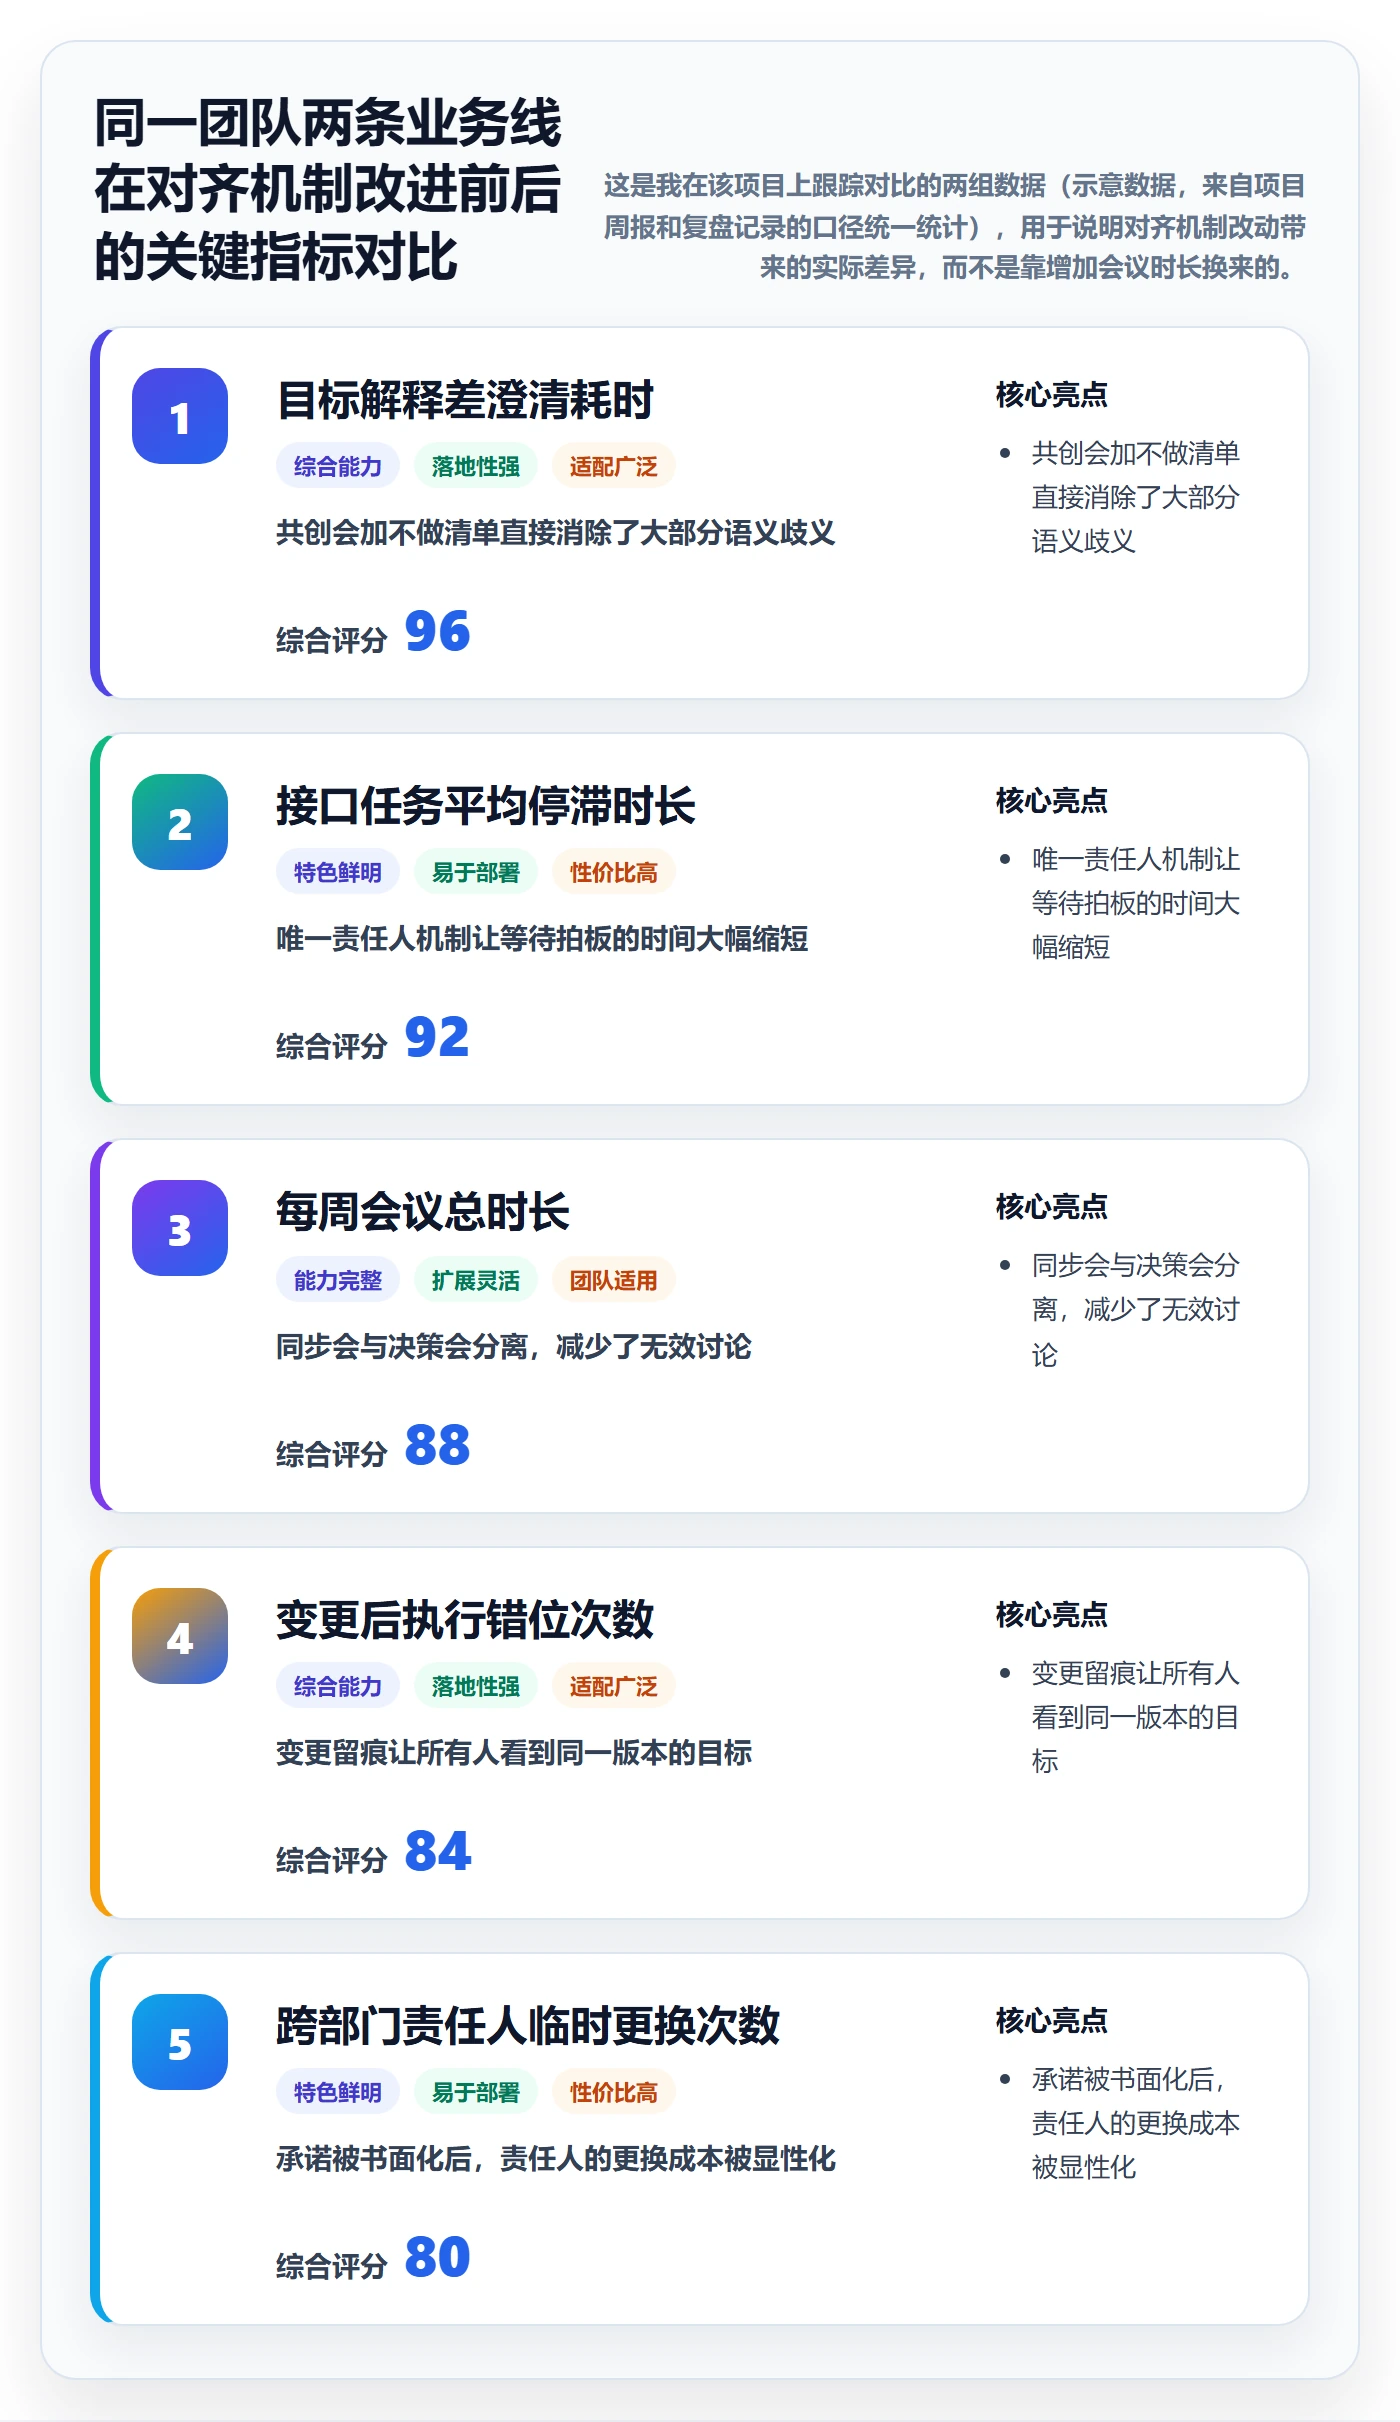
Task: Click description 共创会加不做清单直接消除了大部分语义歧义
Action: (x=556, y=533)
